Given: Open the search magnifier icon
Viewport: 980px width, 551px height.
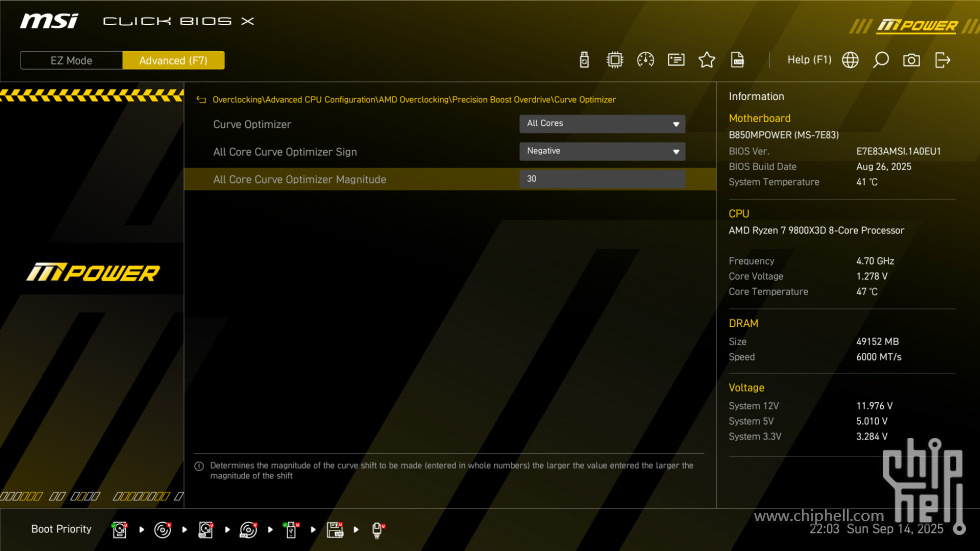Looking at the screenshot, I should point(881,60).
